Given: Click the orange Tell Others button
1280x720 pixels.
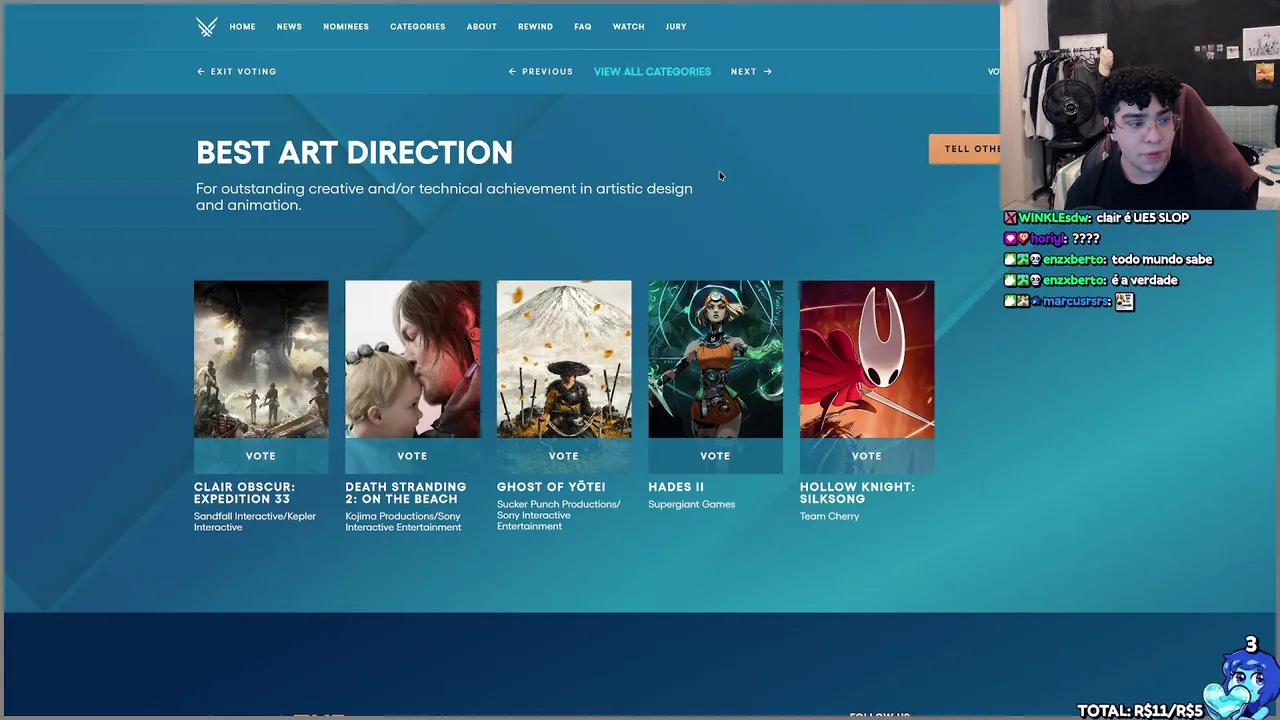Looking at the screenshot, I should [965, 149].
